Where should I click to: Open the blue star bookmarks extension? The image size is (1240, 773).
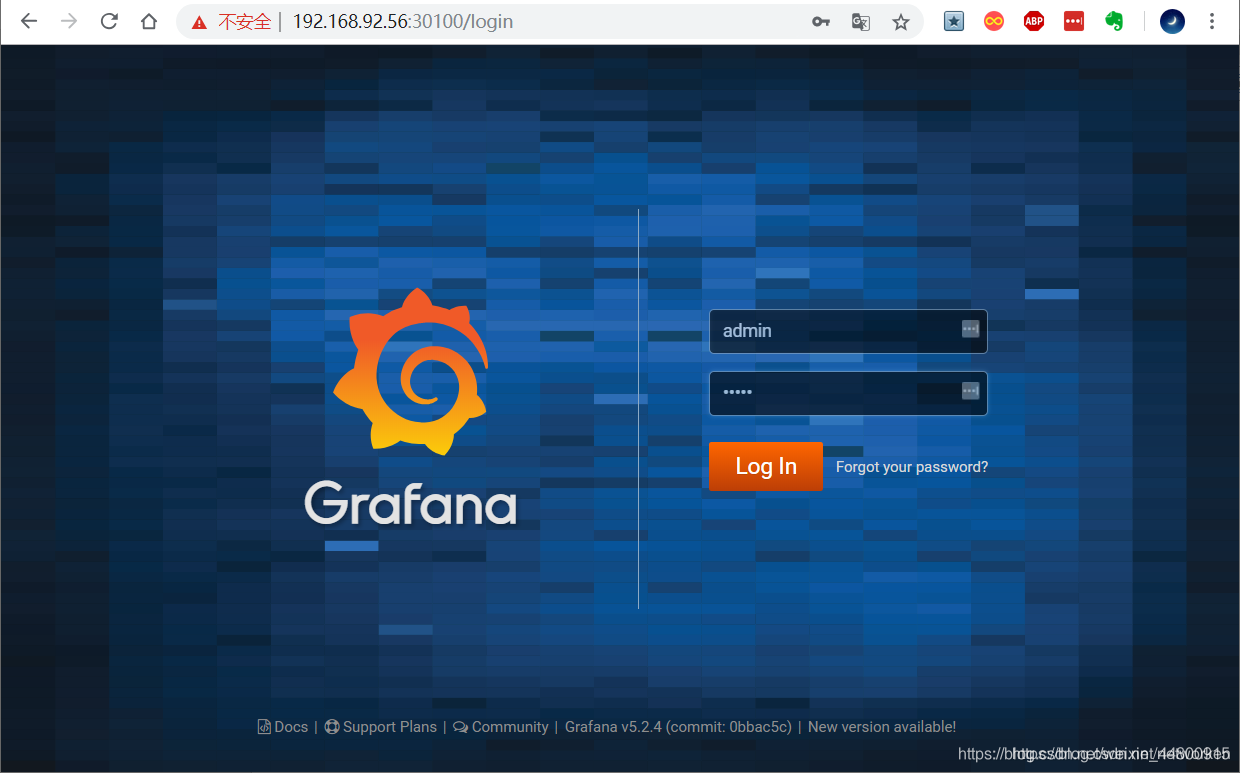[954, 21]
